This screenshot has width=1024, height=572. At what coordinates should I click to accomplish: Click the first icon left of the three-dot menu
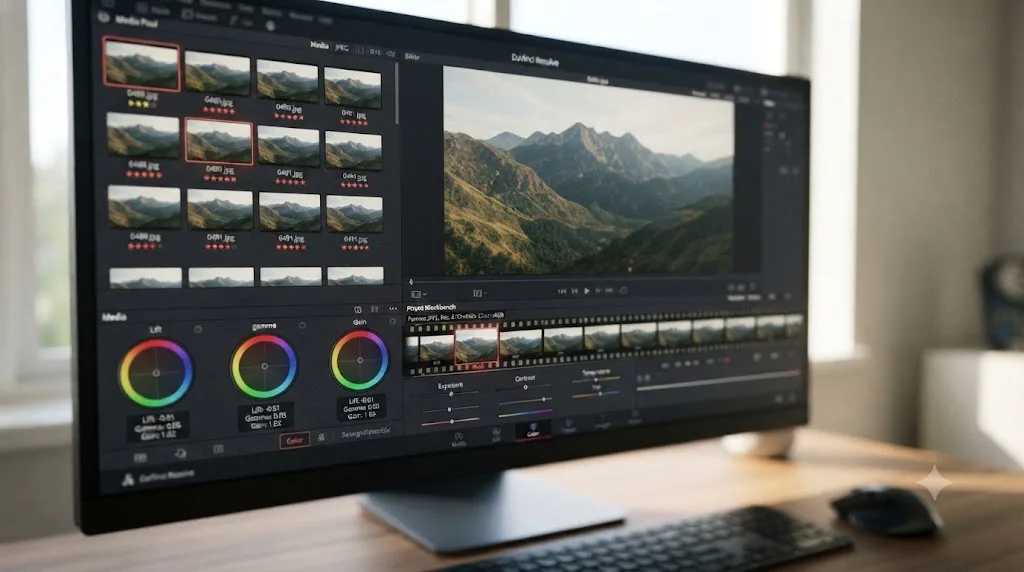[x=358, y=310]
